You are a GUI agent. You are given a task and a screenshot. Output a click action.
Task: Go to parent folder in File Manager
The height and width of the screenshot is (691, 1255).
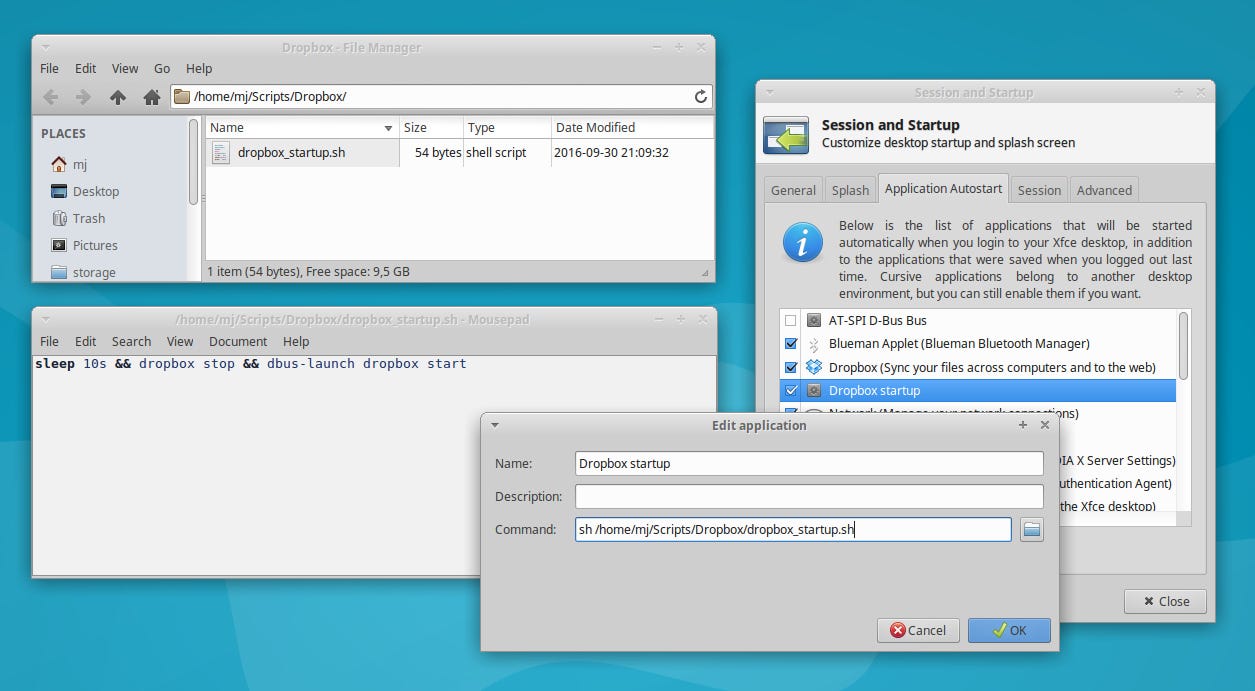pyautogui.click(x=118, y=97)
